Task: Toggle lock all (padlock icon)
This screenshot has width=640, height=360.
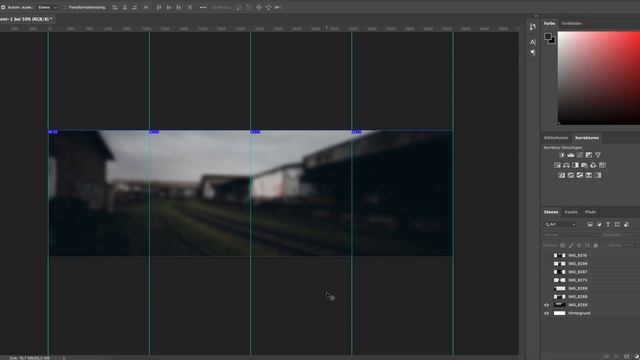Action: click(596, 245)
